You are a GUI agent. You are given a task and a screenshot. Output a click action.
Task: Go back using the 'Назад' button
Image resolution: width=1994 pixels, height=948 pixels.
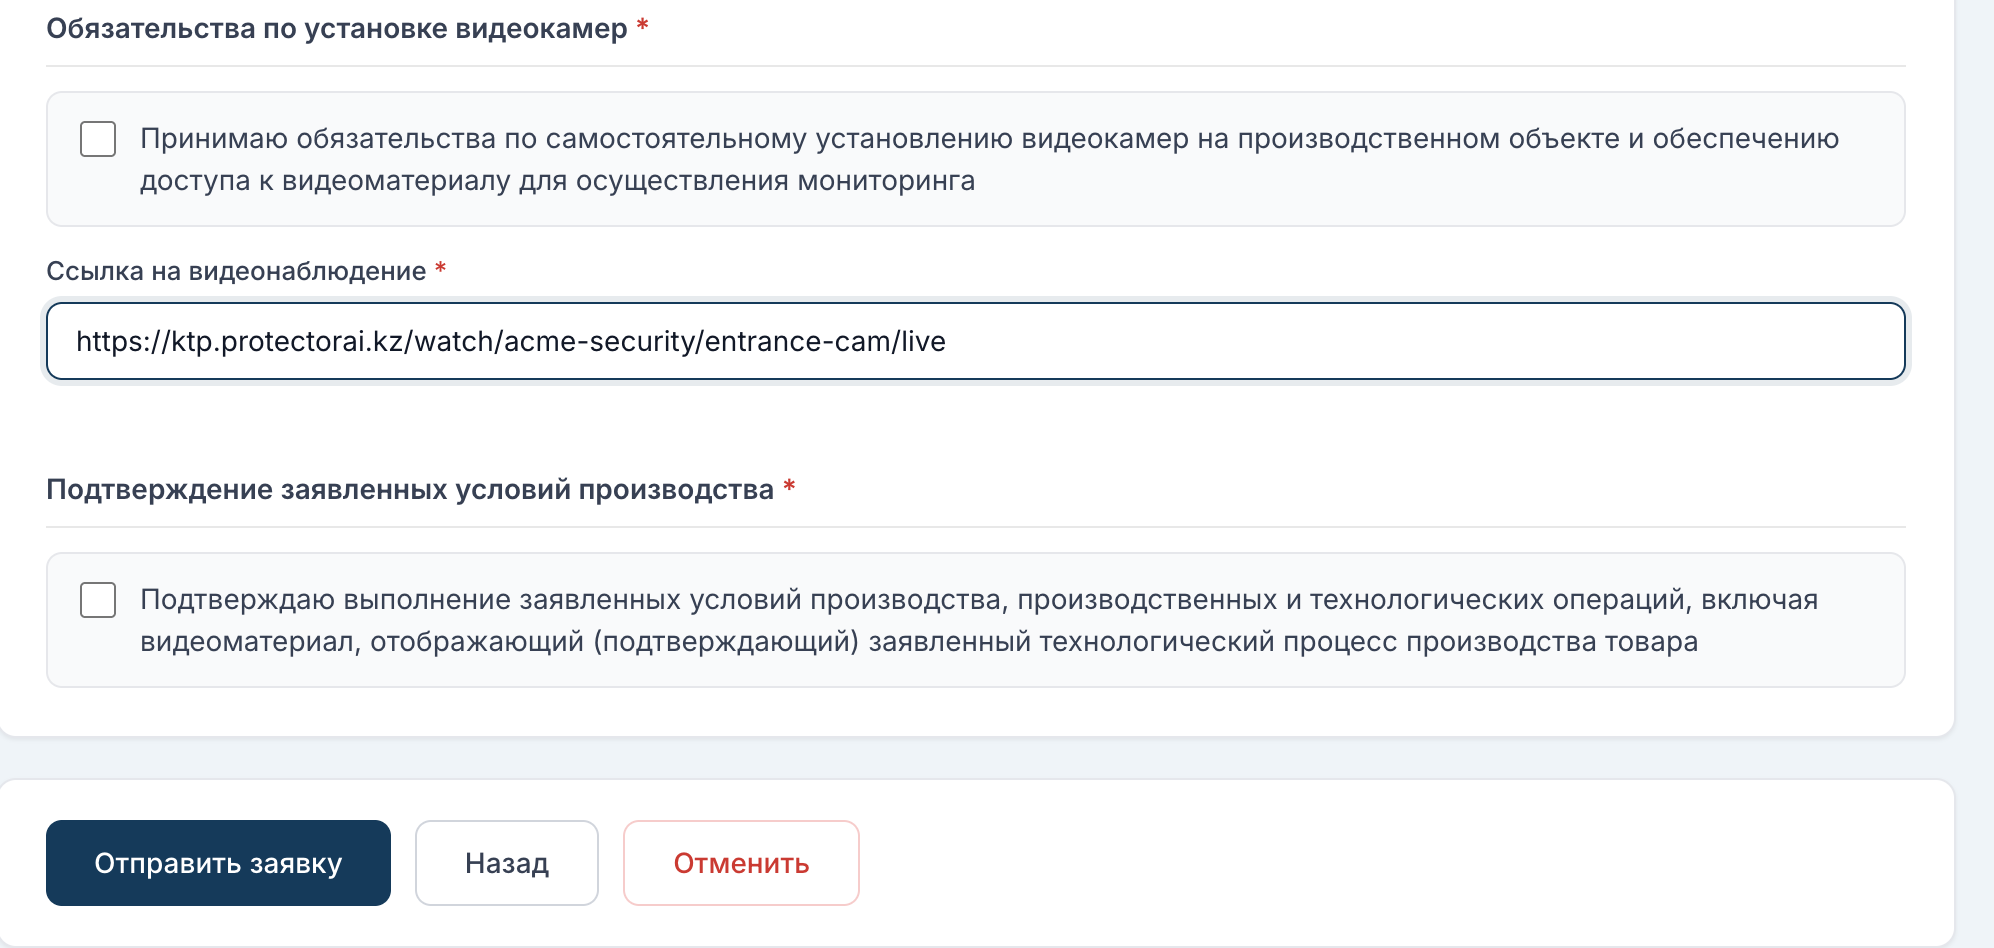coord(507,863)
